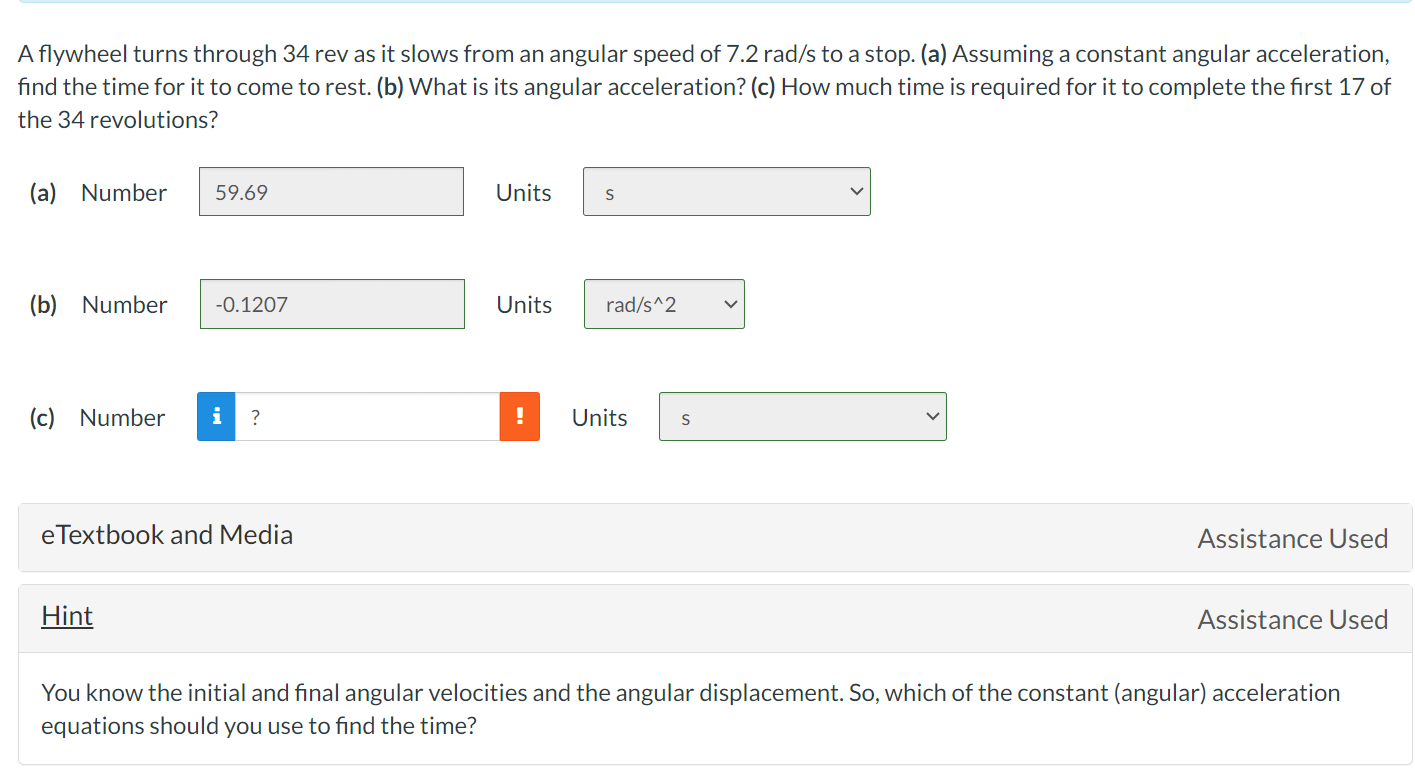Click the blue info icon beside part (c) answer
This screenshot has width=1415, height=769.
[216, 416]
